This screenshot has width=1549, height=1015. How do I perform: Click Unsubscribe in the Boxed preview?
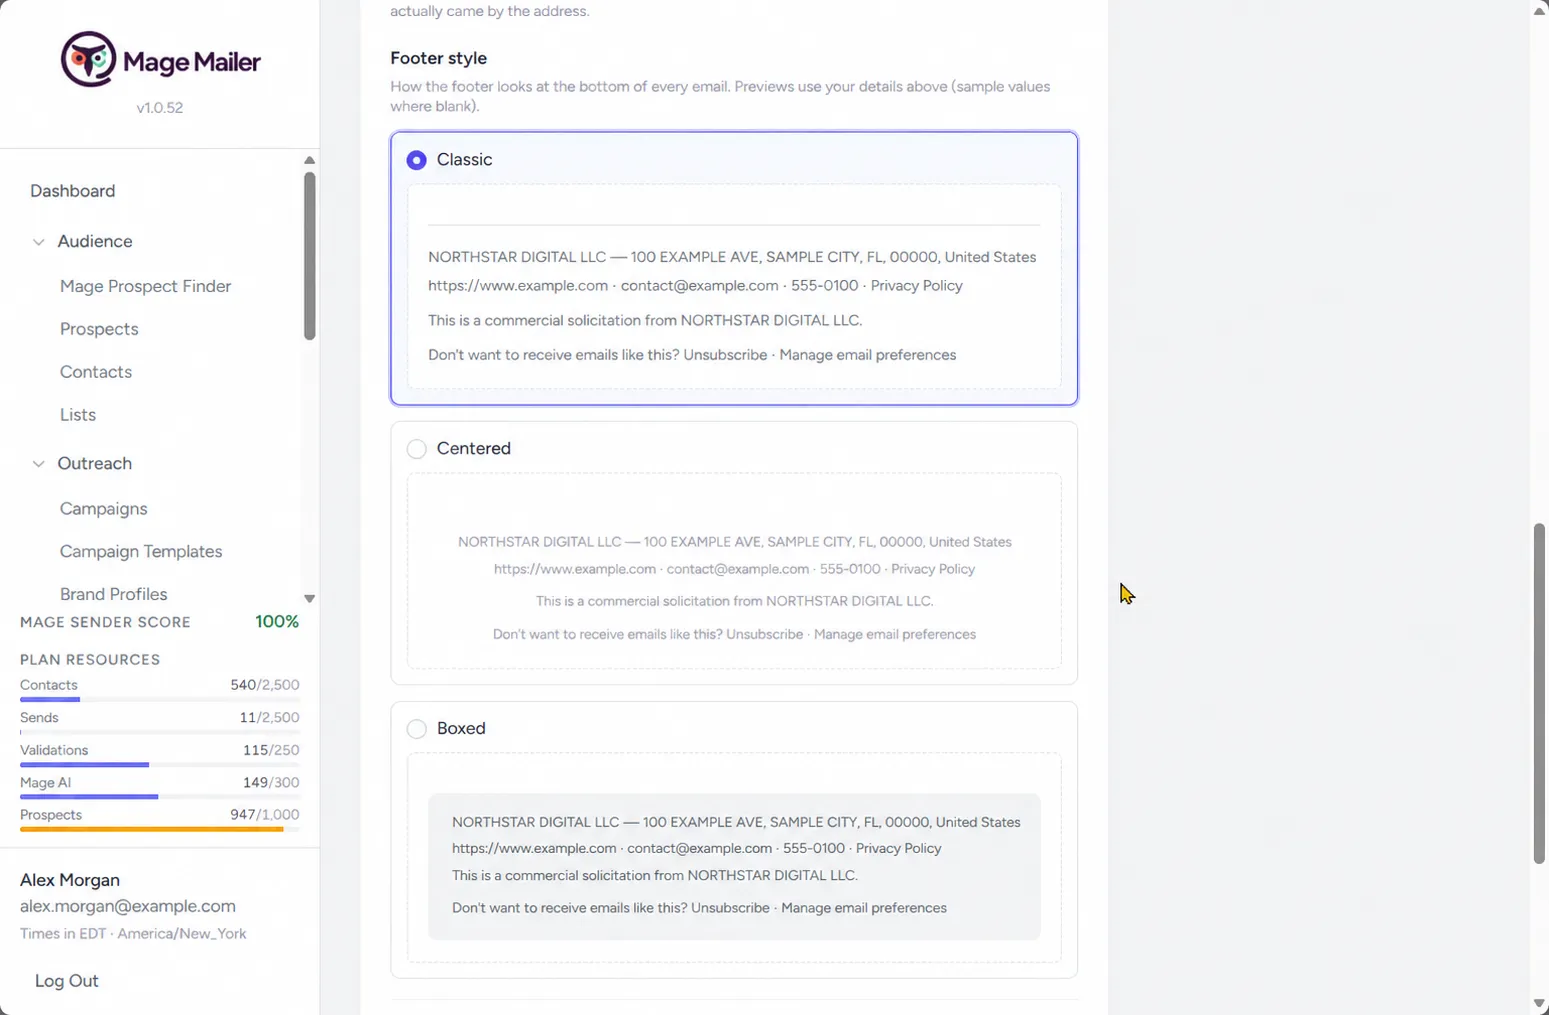pyautogui.click(x=730, y=908)
